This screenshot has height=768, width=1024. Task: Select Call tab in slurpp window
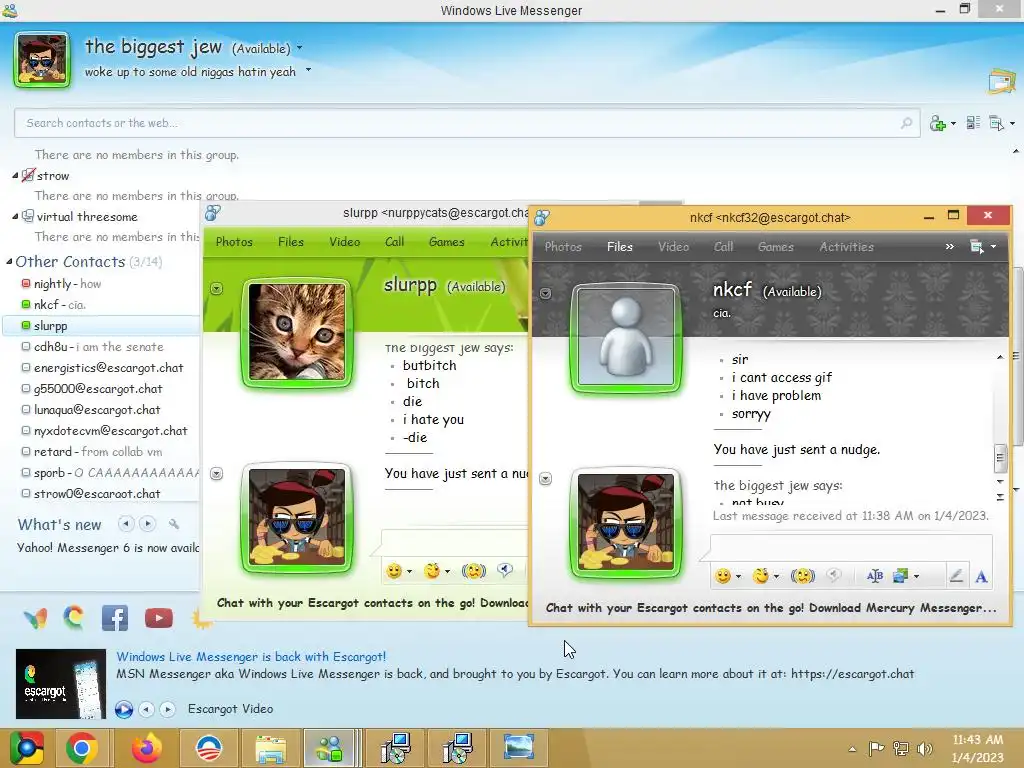pos(394,242)
